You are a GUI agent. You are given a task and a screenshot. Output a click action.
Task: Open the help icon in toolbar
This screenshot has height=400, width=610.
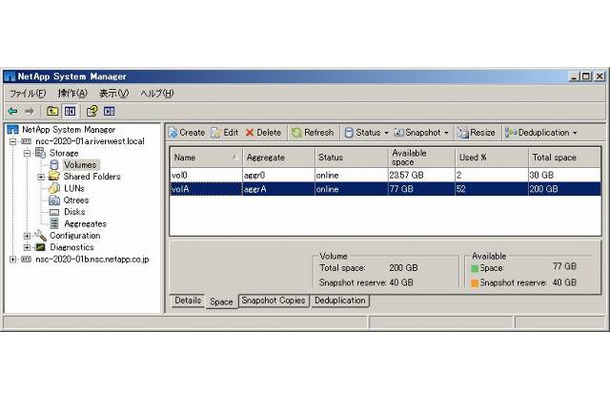(x=92, y=111)
